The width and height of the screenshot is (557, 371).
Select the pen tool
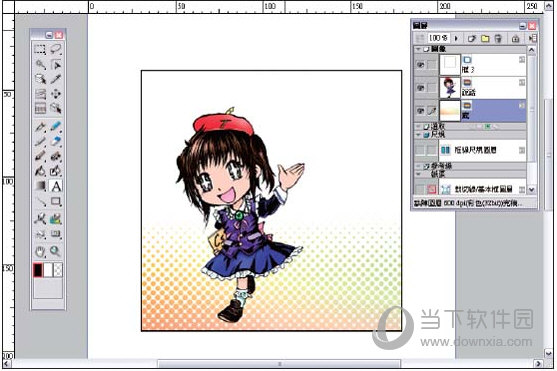tap(40, 127)
